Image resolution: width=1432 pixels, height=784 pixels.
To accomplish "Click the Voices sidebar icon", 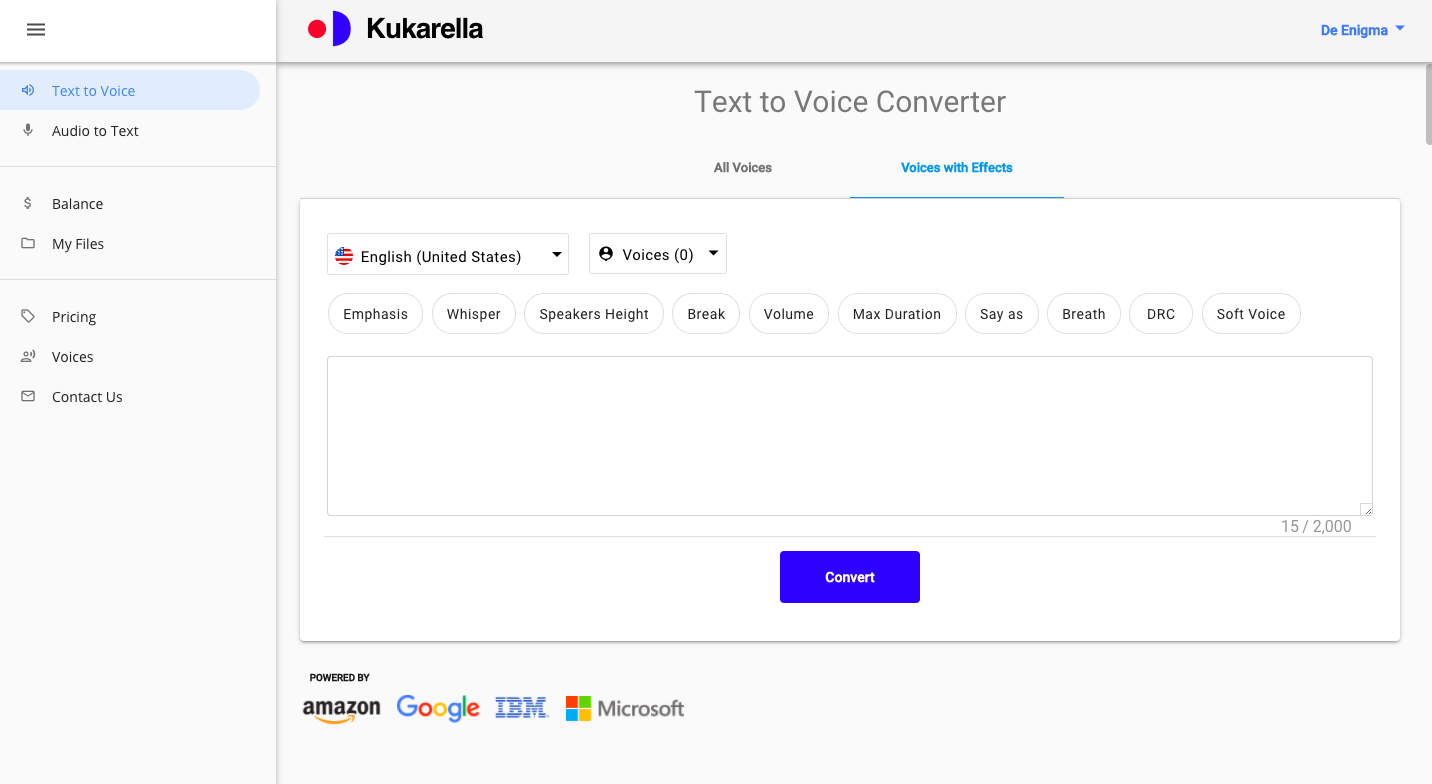I will pyautogui.click(x=28, y=356).
